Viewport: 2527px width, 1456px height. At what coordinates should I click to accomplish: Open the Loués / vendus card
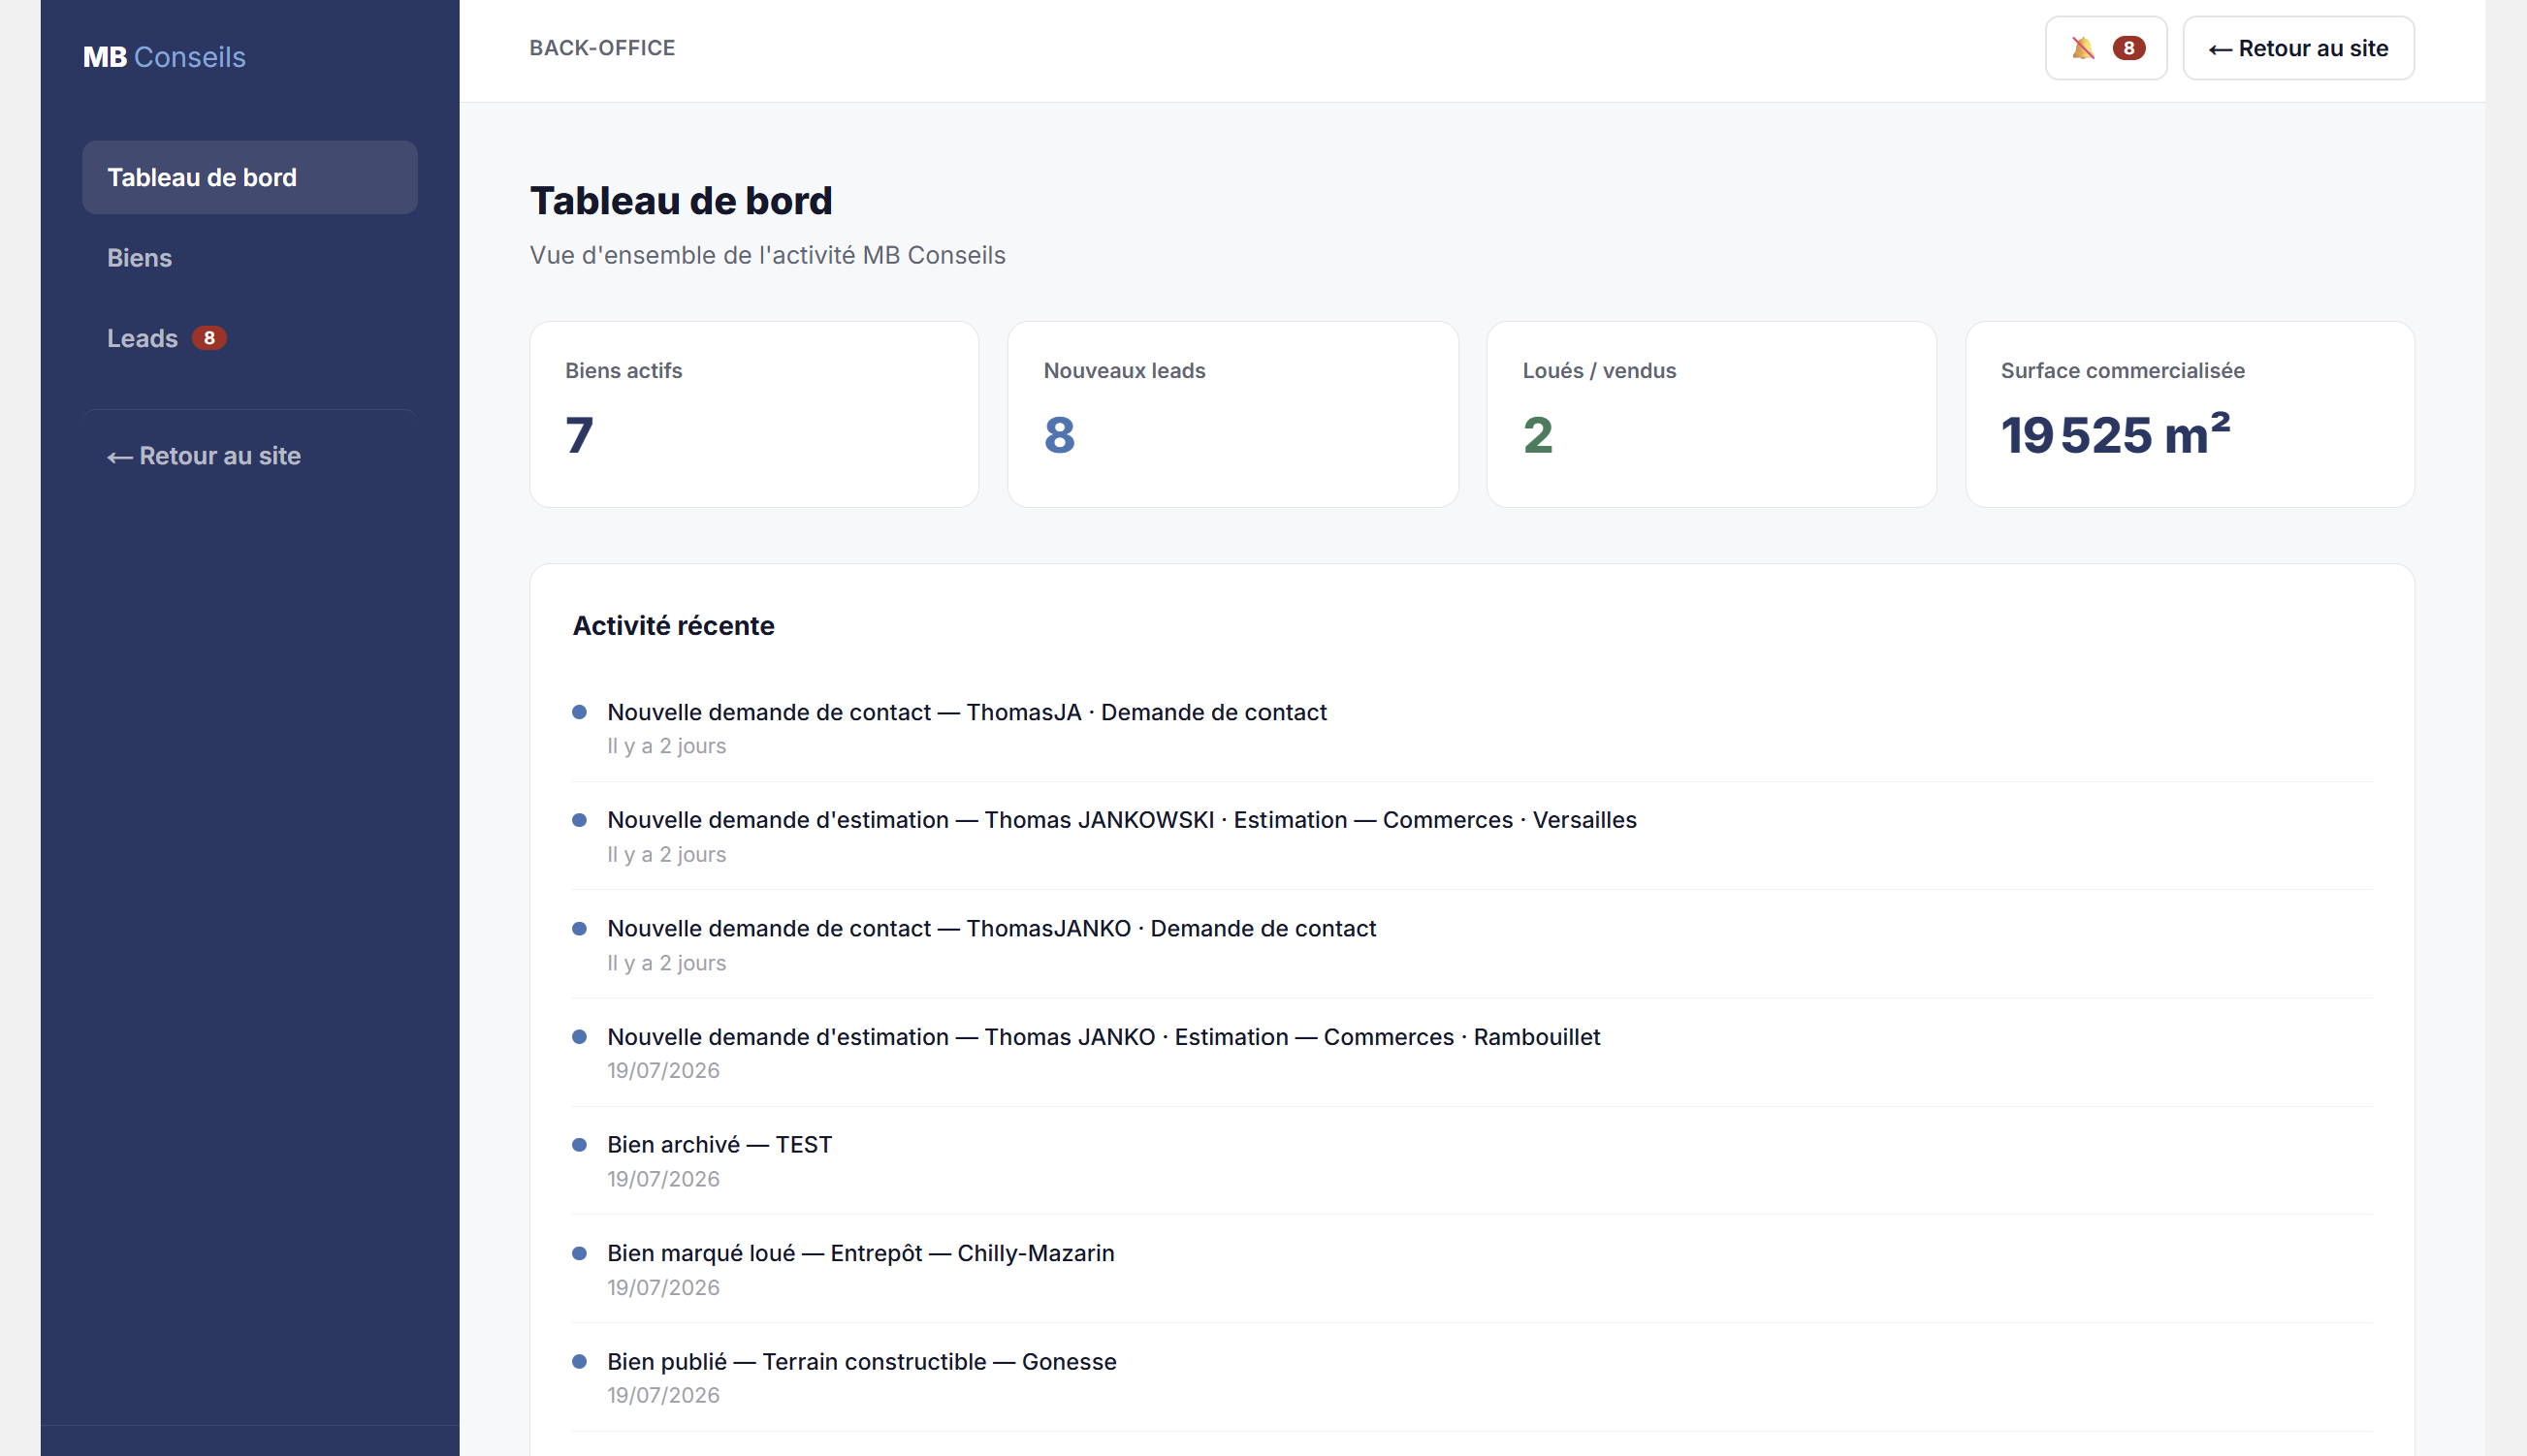[x=1712, y=414]
